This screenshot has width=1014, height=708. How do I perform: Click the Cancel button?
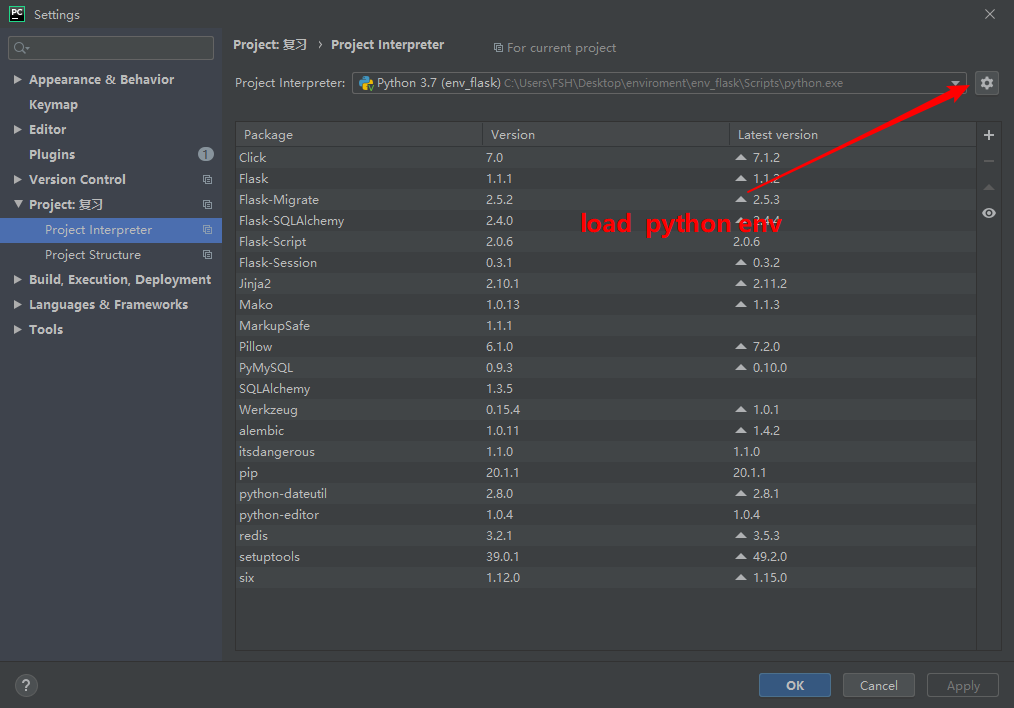[x=878, y=685]
